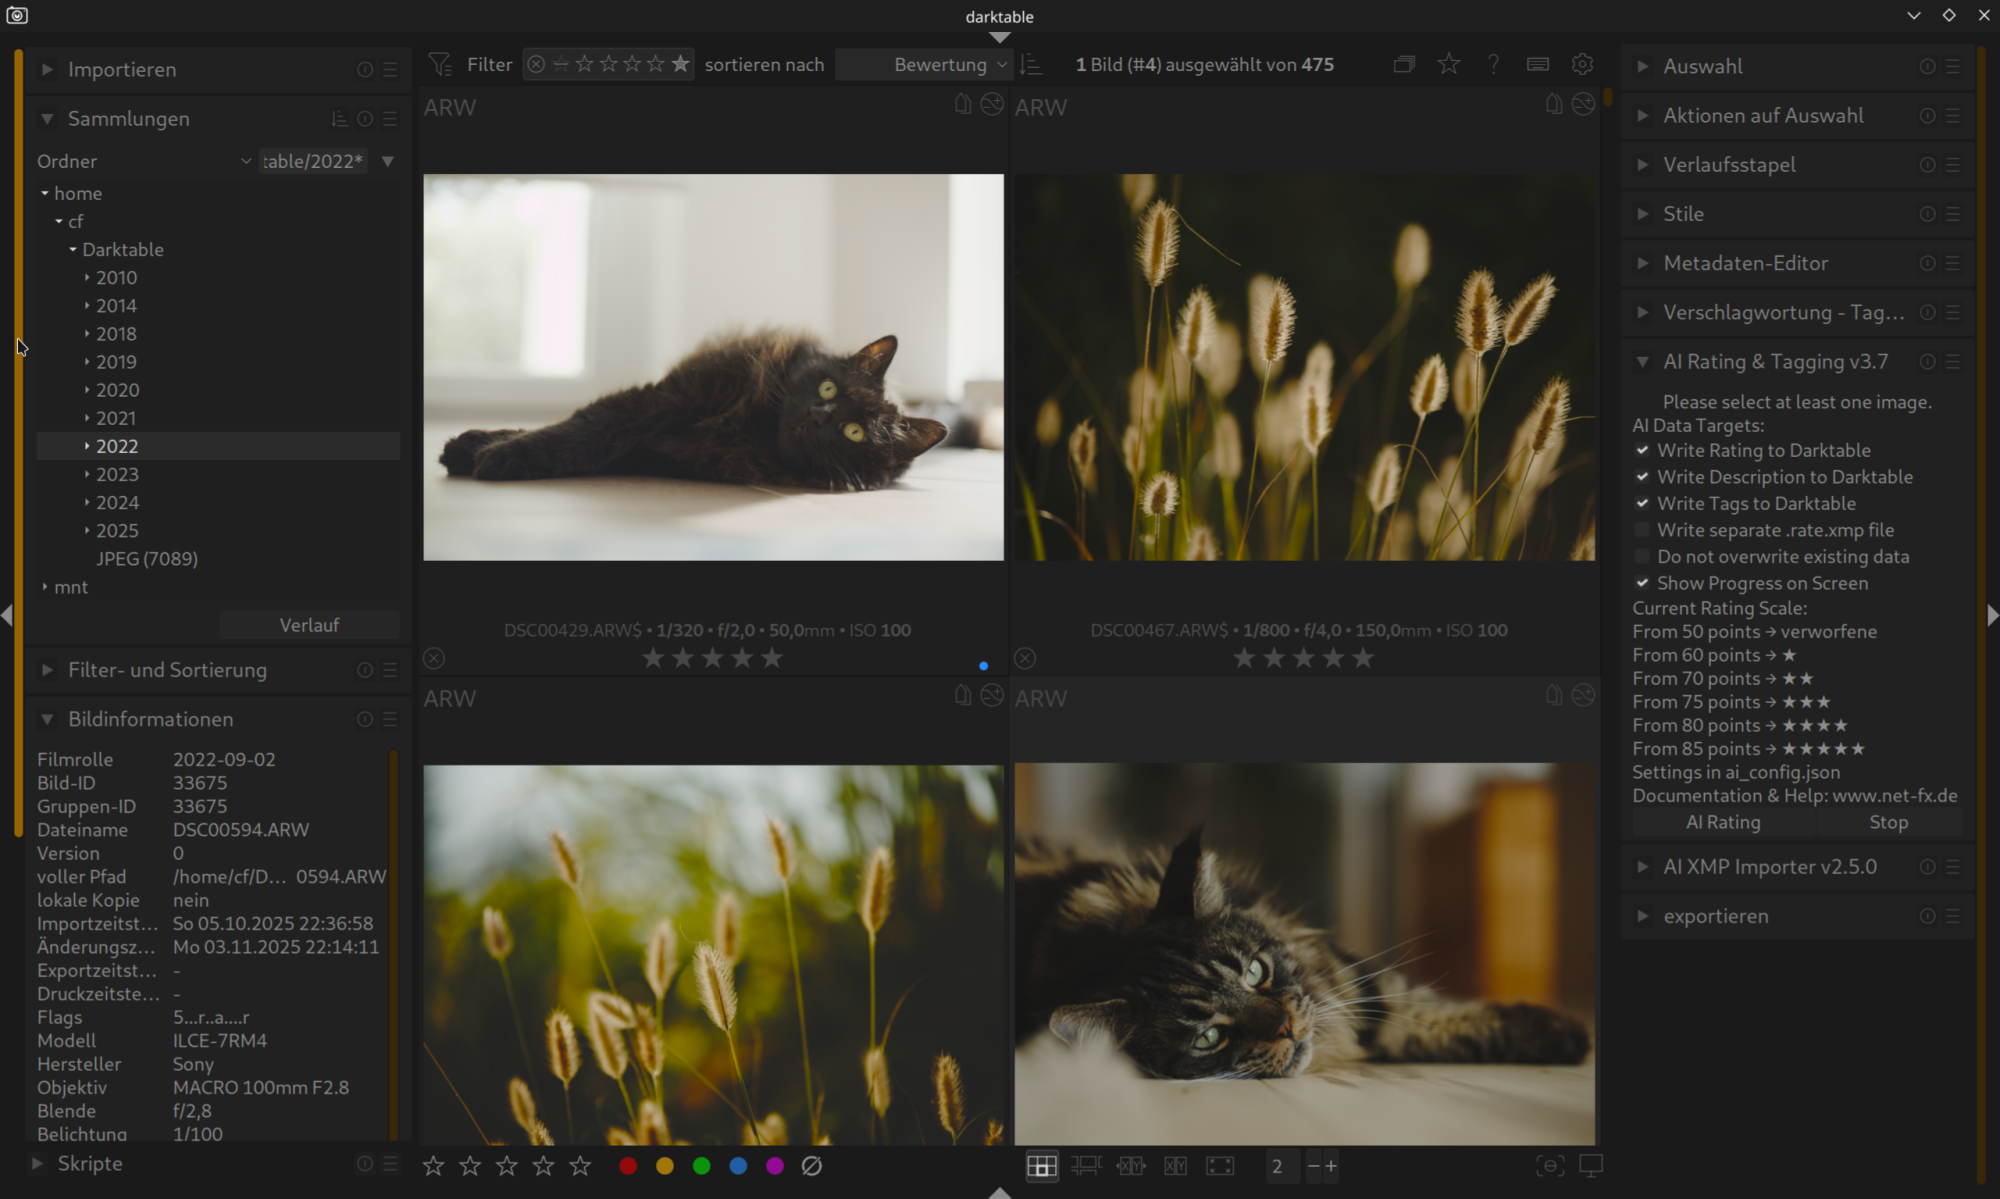Apply the green color label
Screen dimensions: 2000x1199
(701, 1166)
